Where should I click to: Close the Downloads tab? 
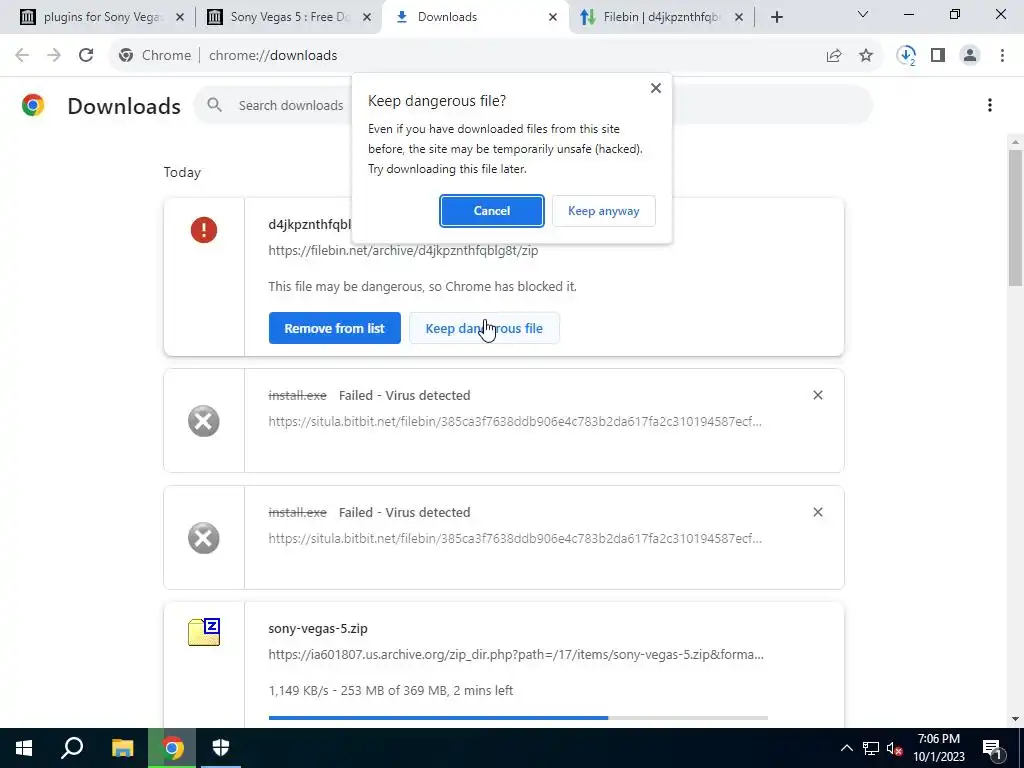[x=552, y=17]
